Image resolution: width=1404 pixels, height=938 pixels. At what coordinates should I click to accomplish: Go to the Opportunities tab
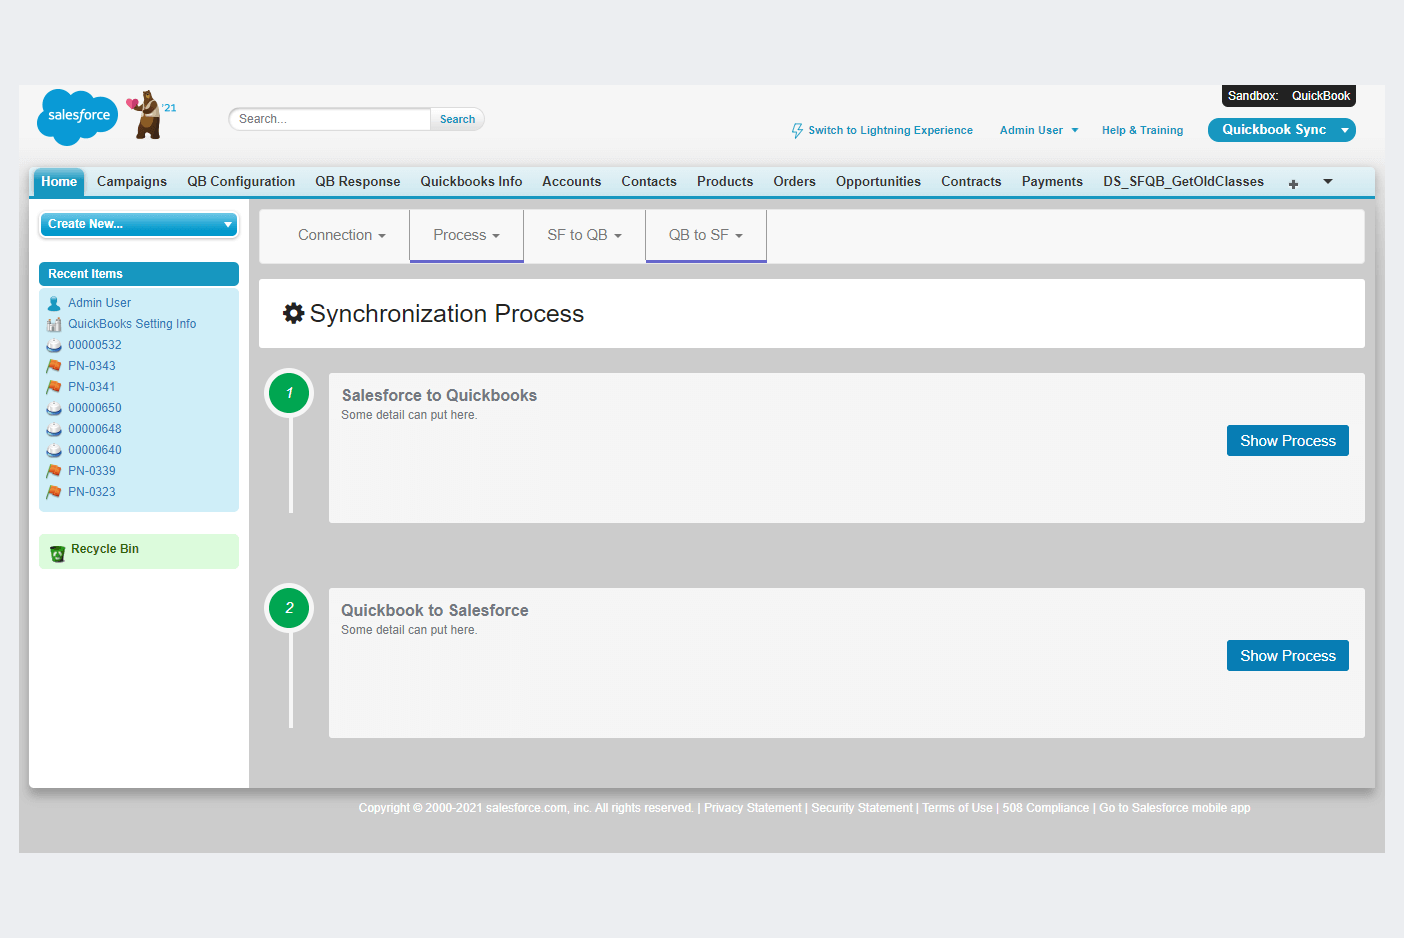(x=878, y=182)
